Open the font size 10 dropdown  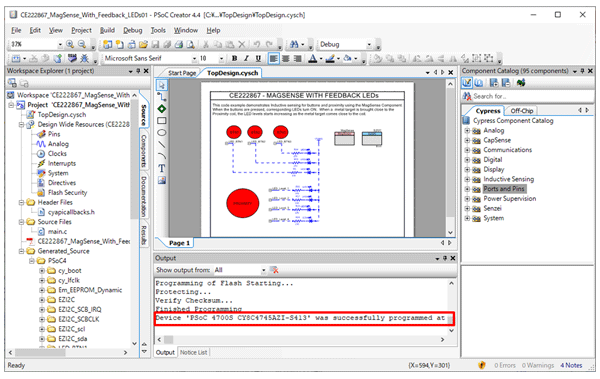point(221,59)
